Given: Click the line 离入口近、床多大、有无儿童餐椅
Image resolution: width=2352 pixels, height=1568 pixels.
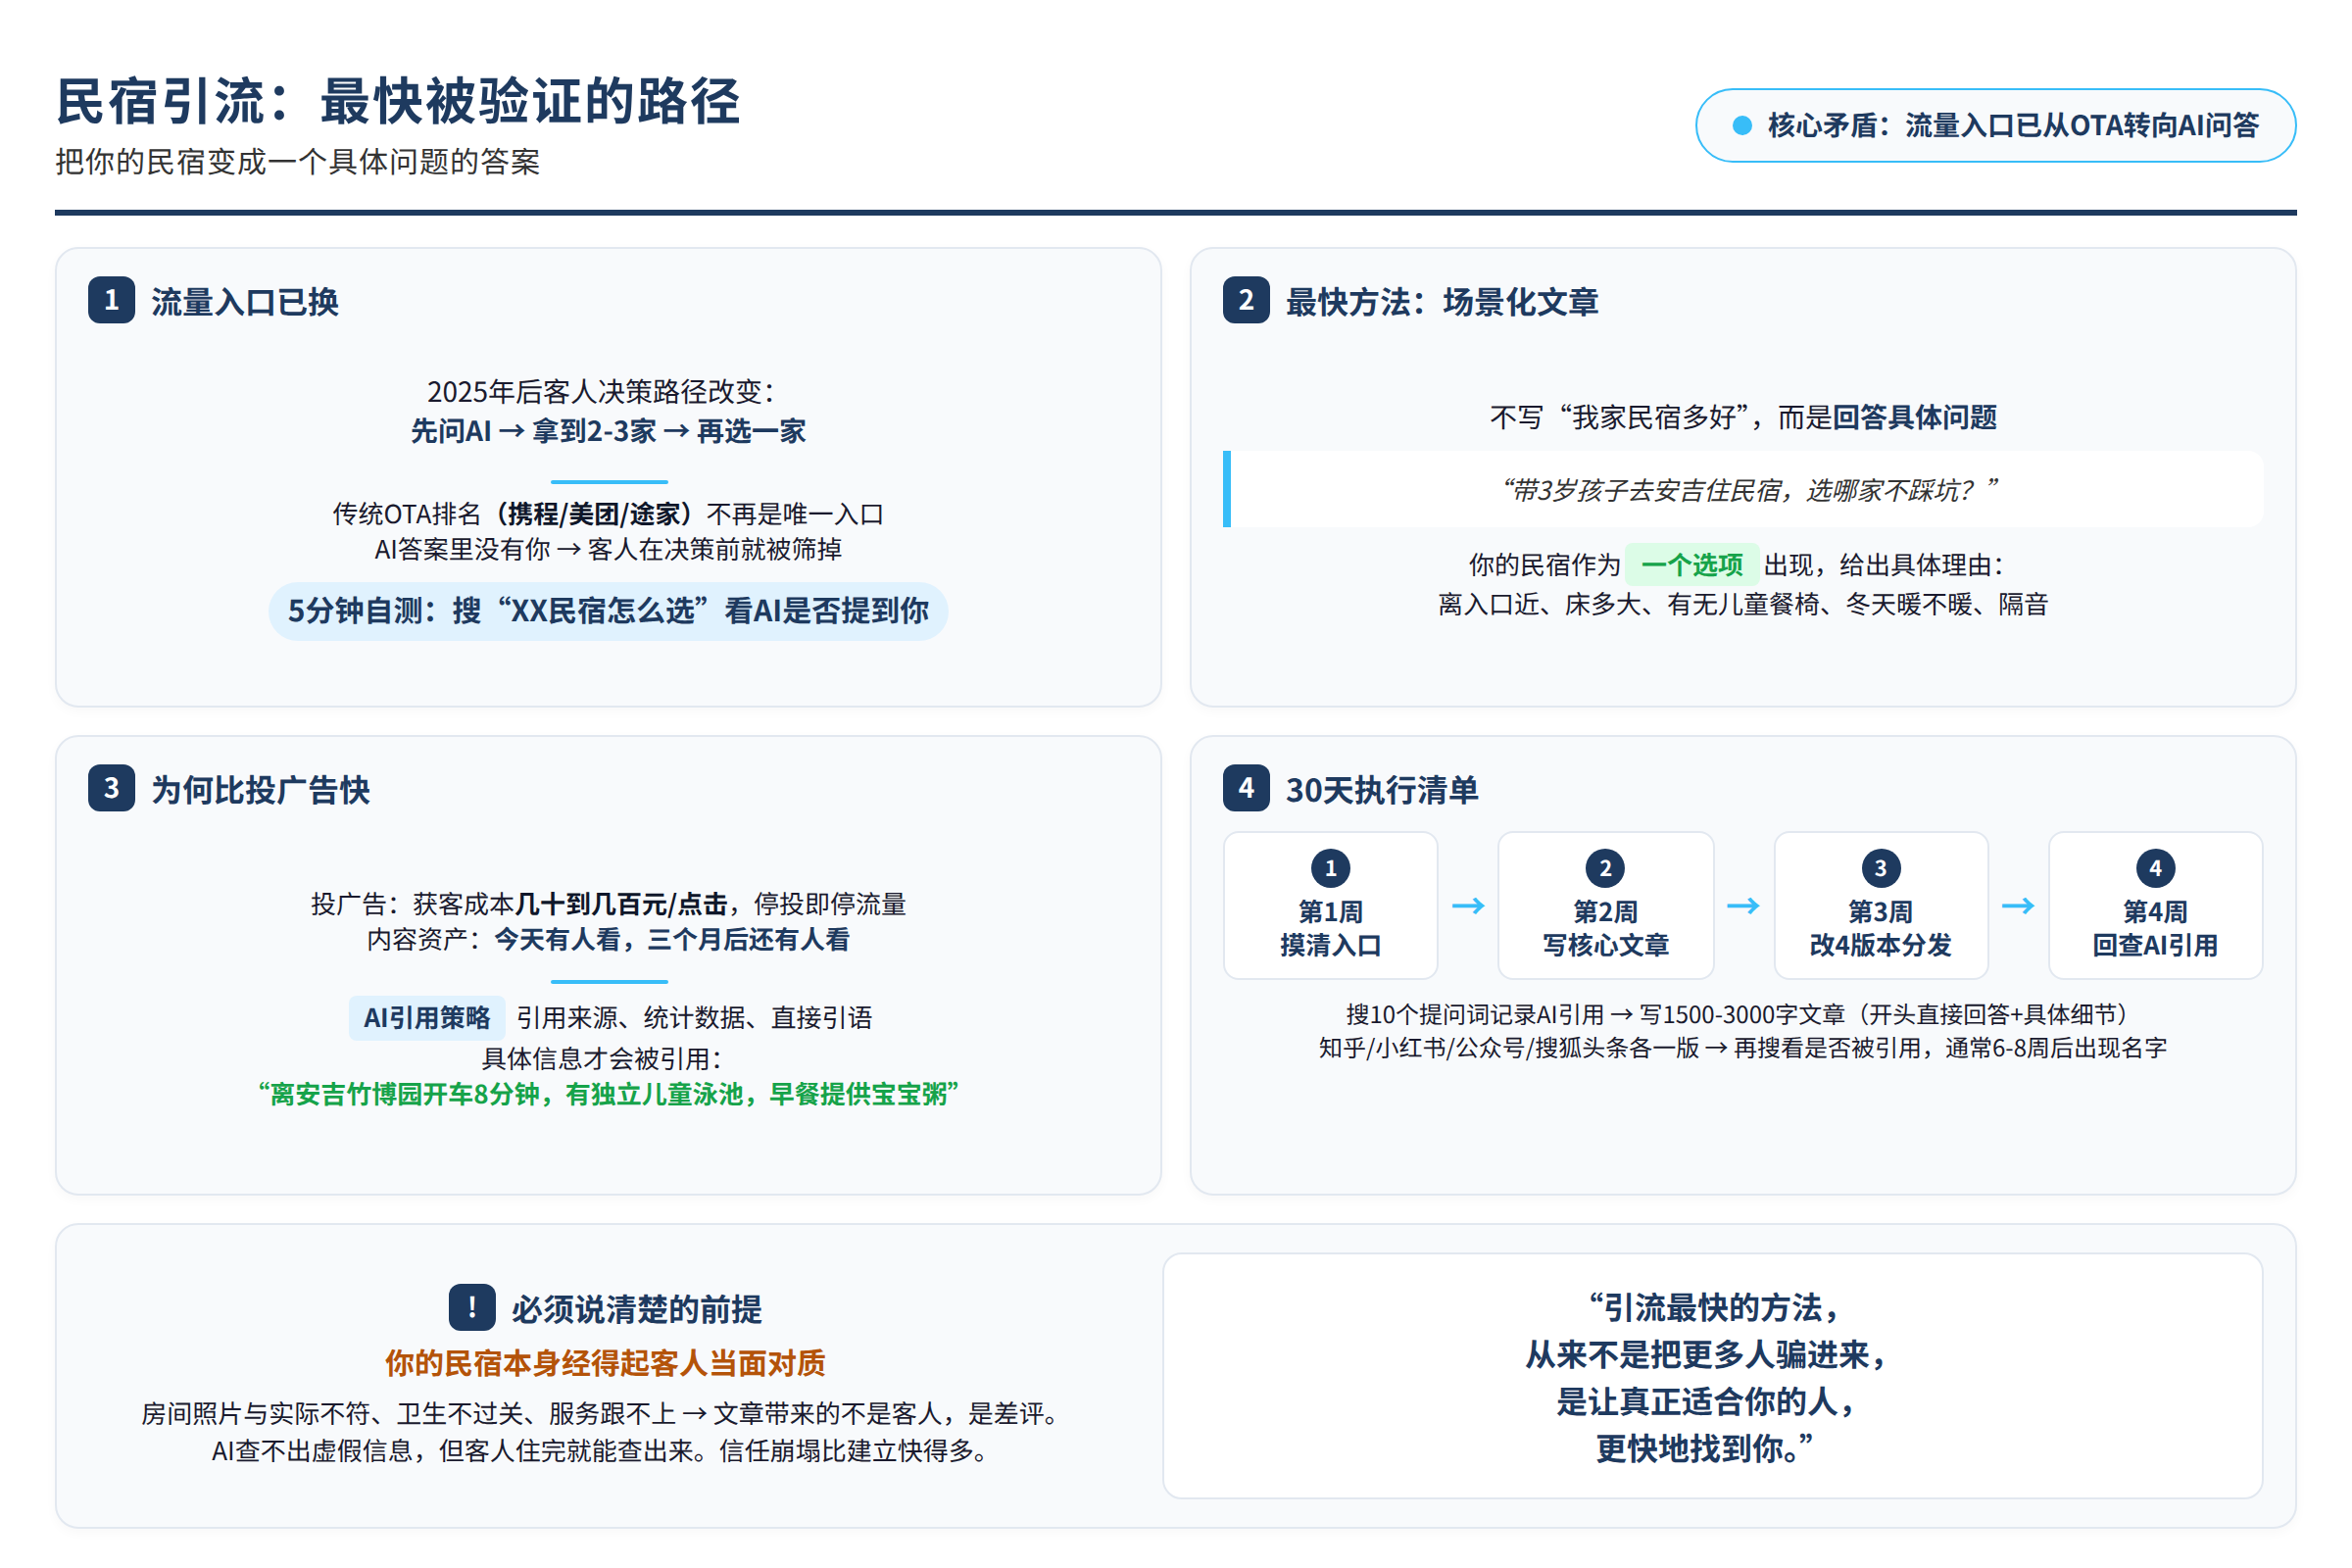Looking at the screenshot, I should 1743,604.
